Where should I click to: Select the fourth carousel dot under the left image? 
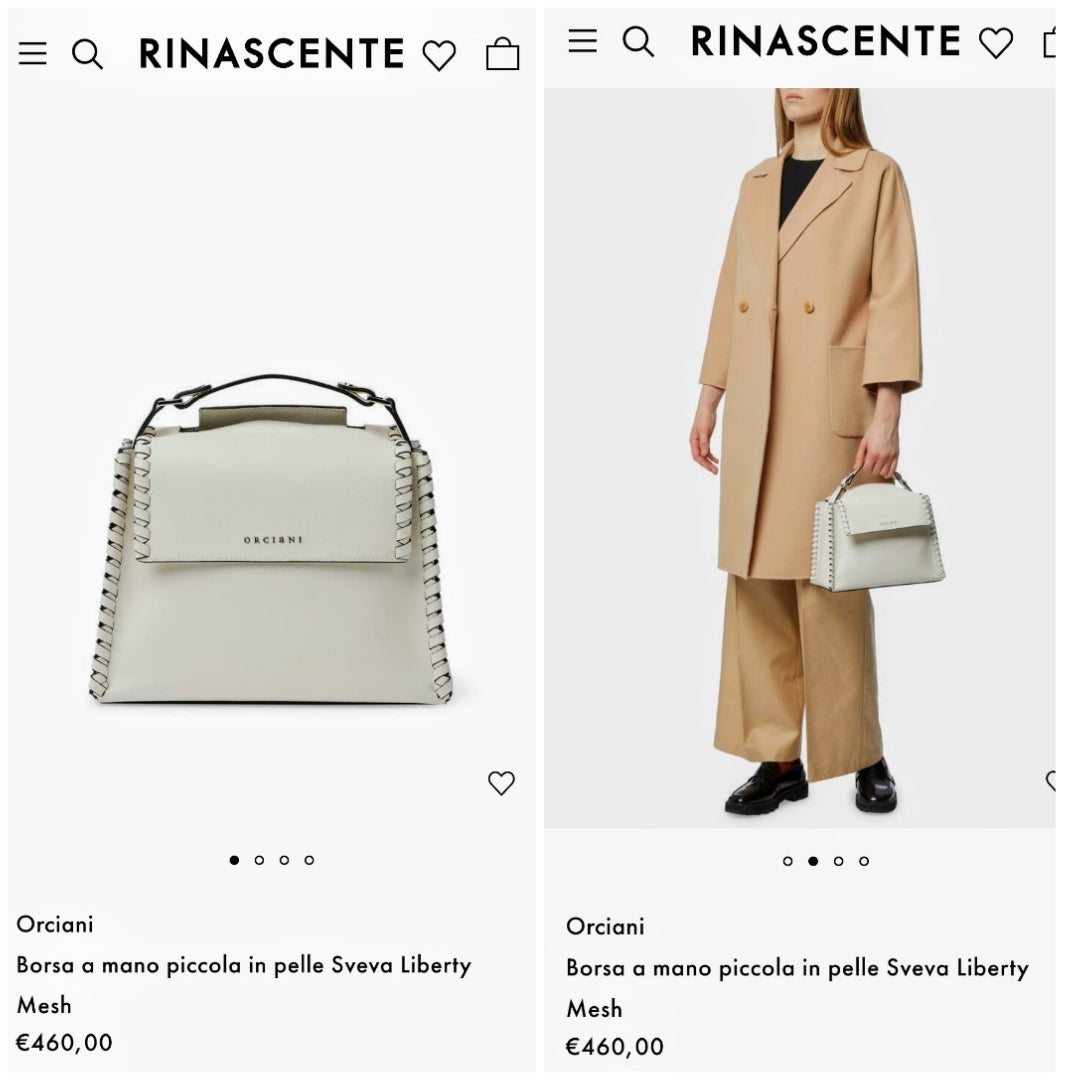pos(309,860)
